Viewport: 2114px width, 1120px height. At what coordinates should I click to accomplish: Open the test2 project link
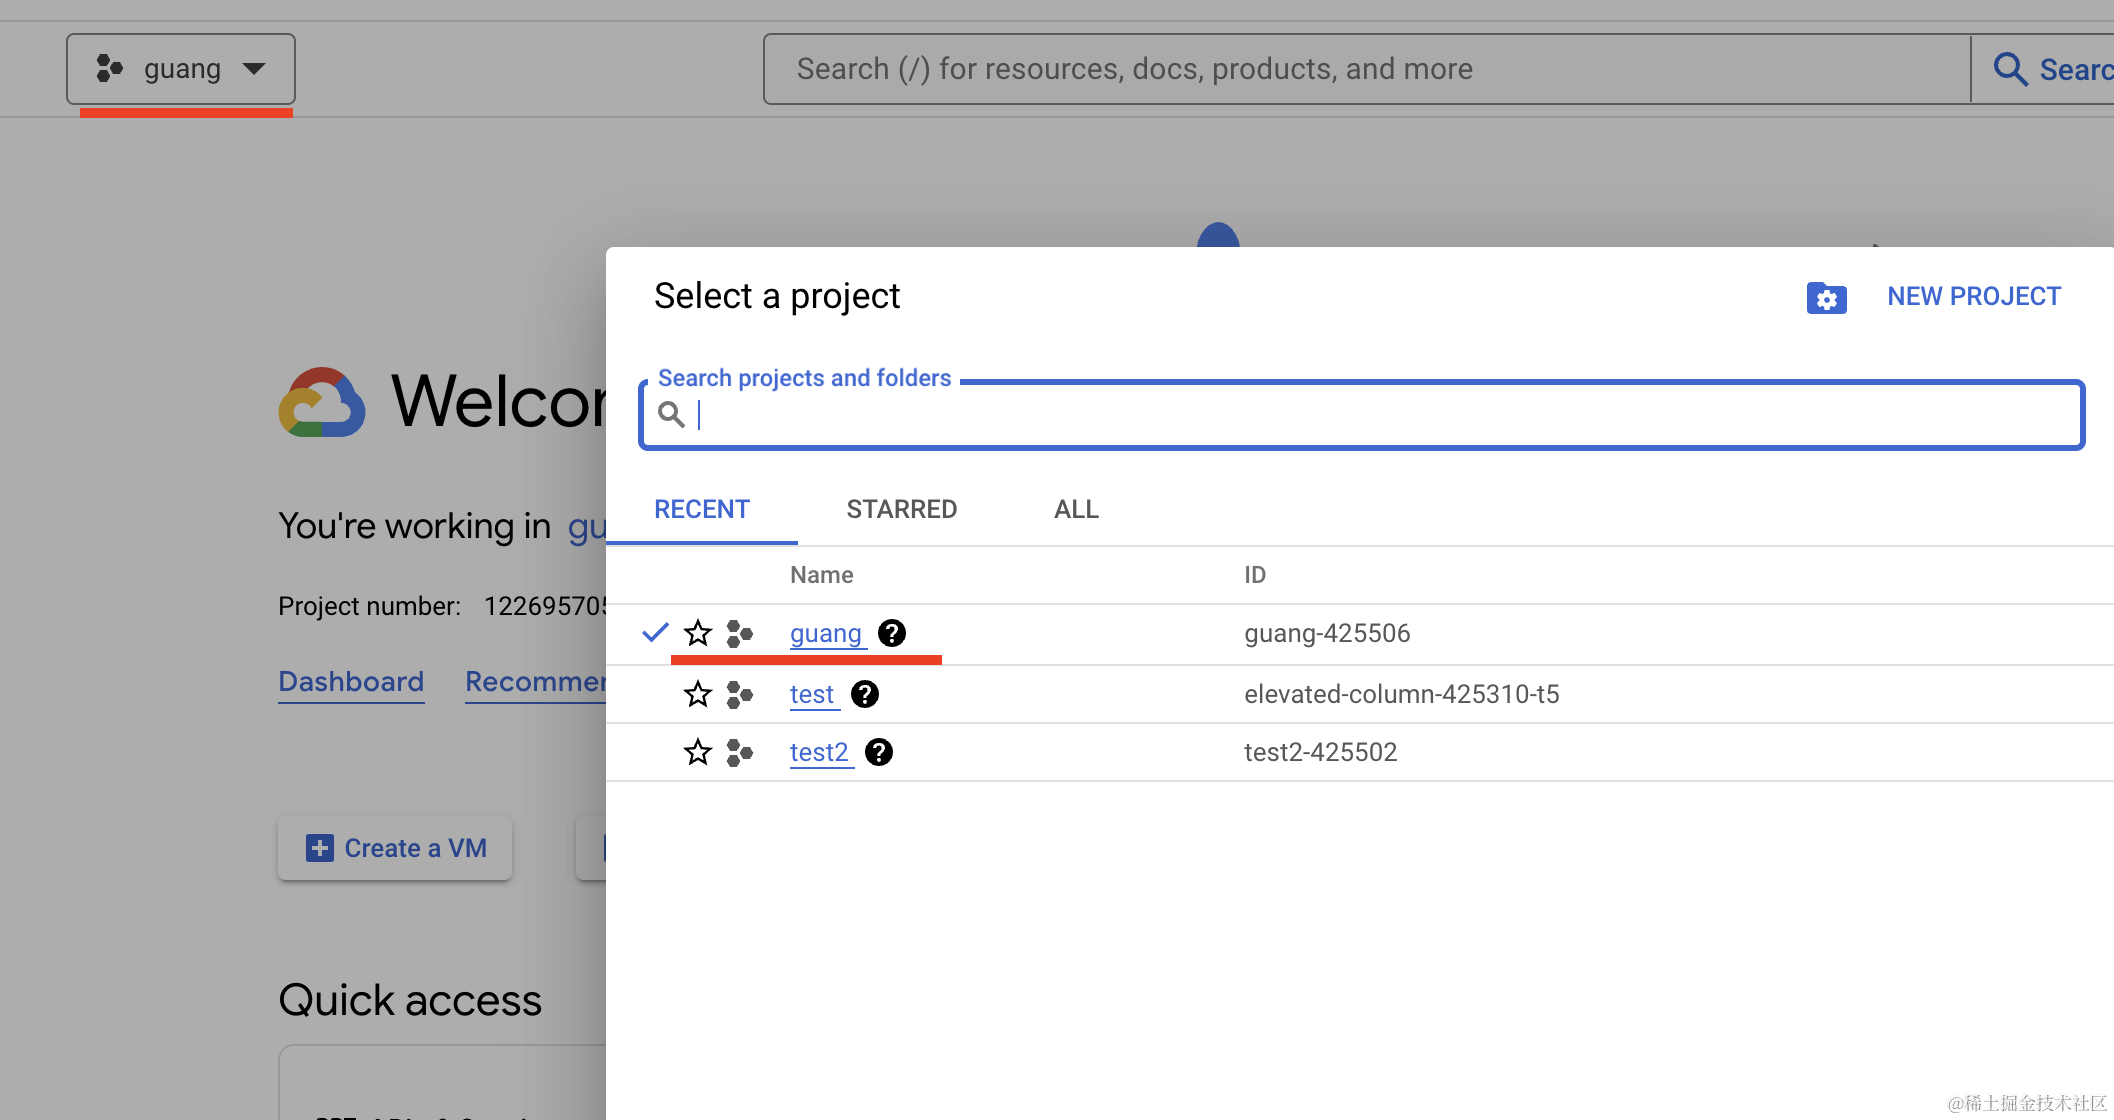coord(818,752)
